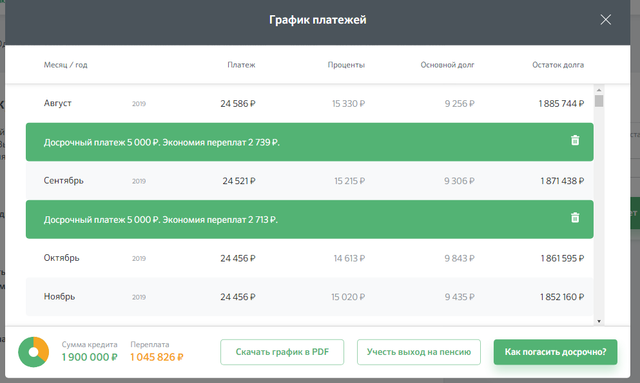This screenshot has height=383, width=640.
Task: Select the Октябрь row label
Action: (x=62, y=258)
